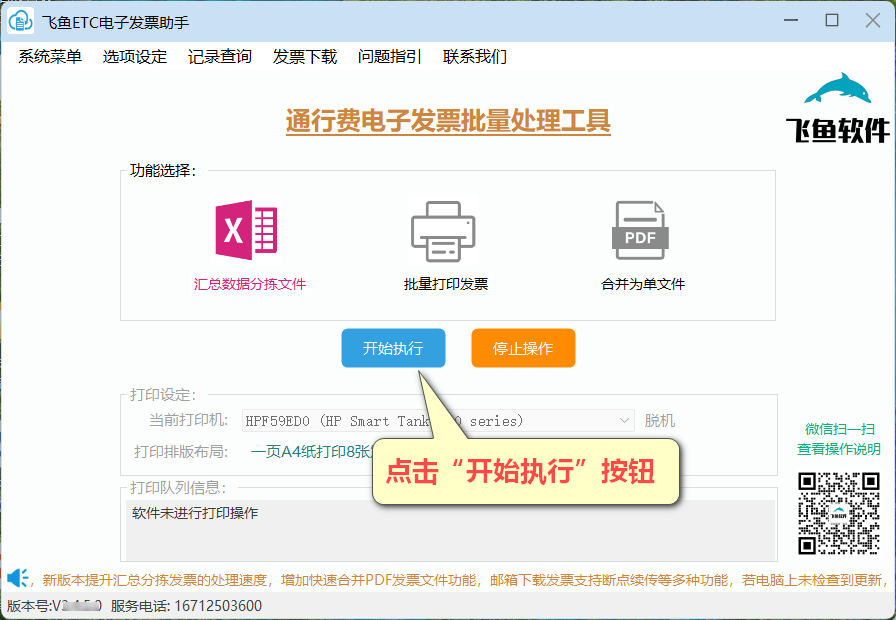
Task: Open the 发票下载 menu
Action: click(x=304, y=57)
